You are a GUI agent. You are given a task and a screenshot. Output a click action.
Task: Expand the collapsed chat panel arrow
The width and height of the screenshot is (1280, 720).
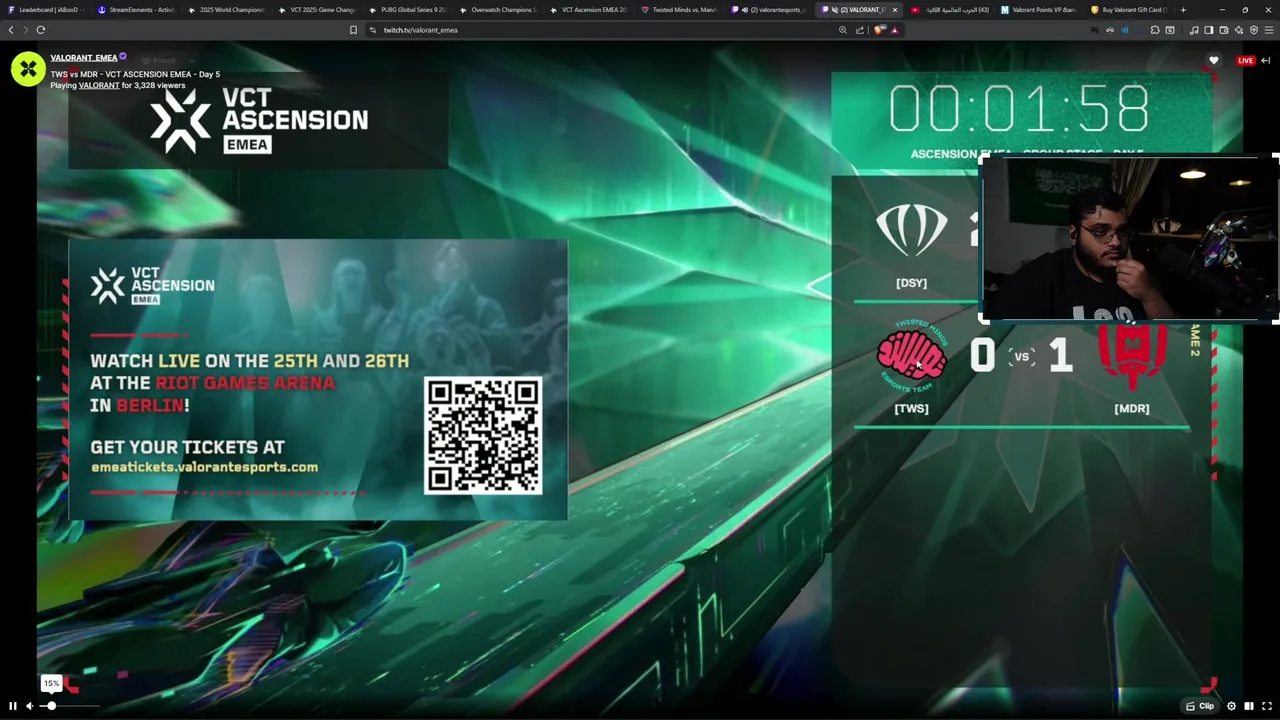click(x=1265, y=60)
